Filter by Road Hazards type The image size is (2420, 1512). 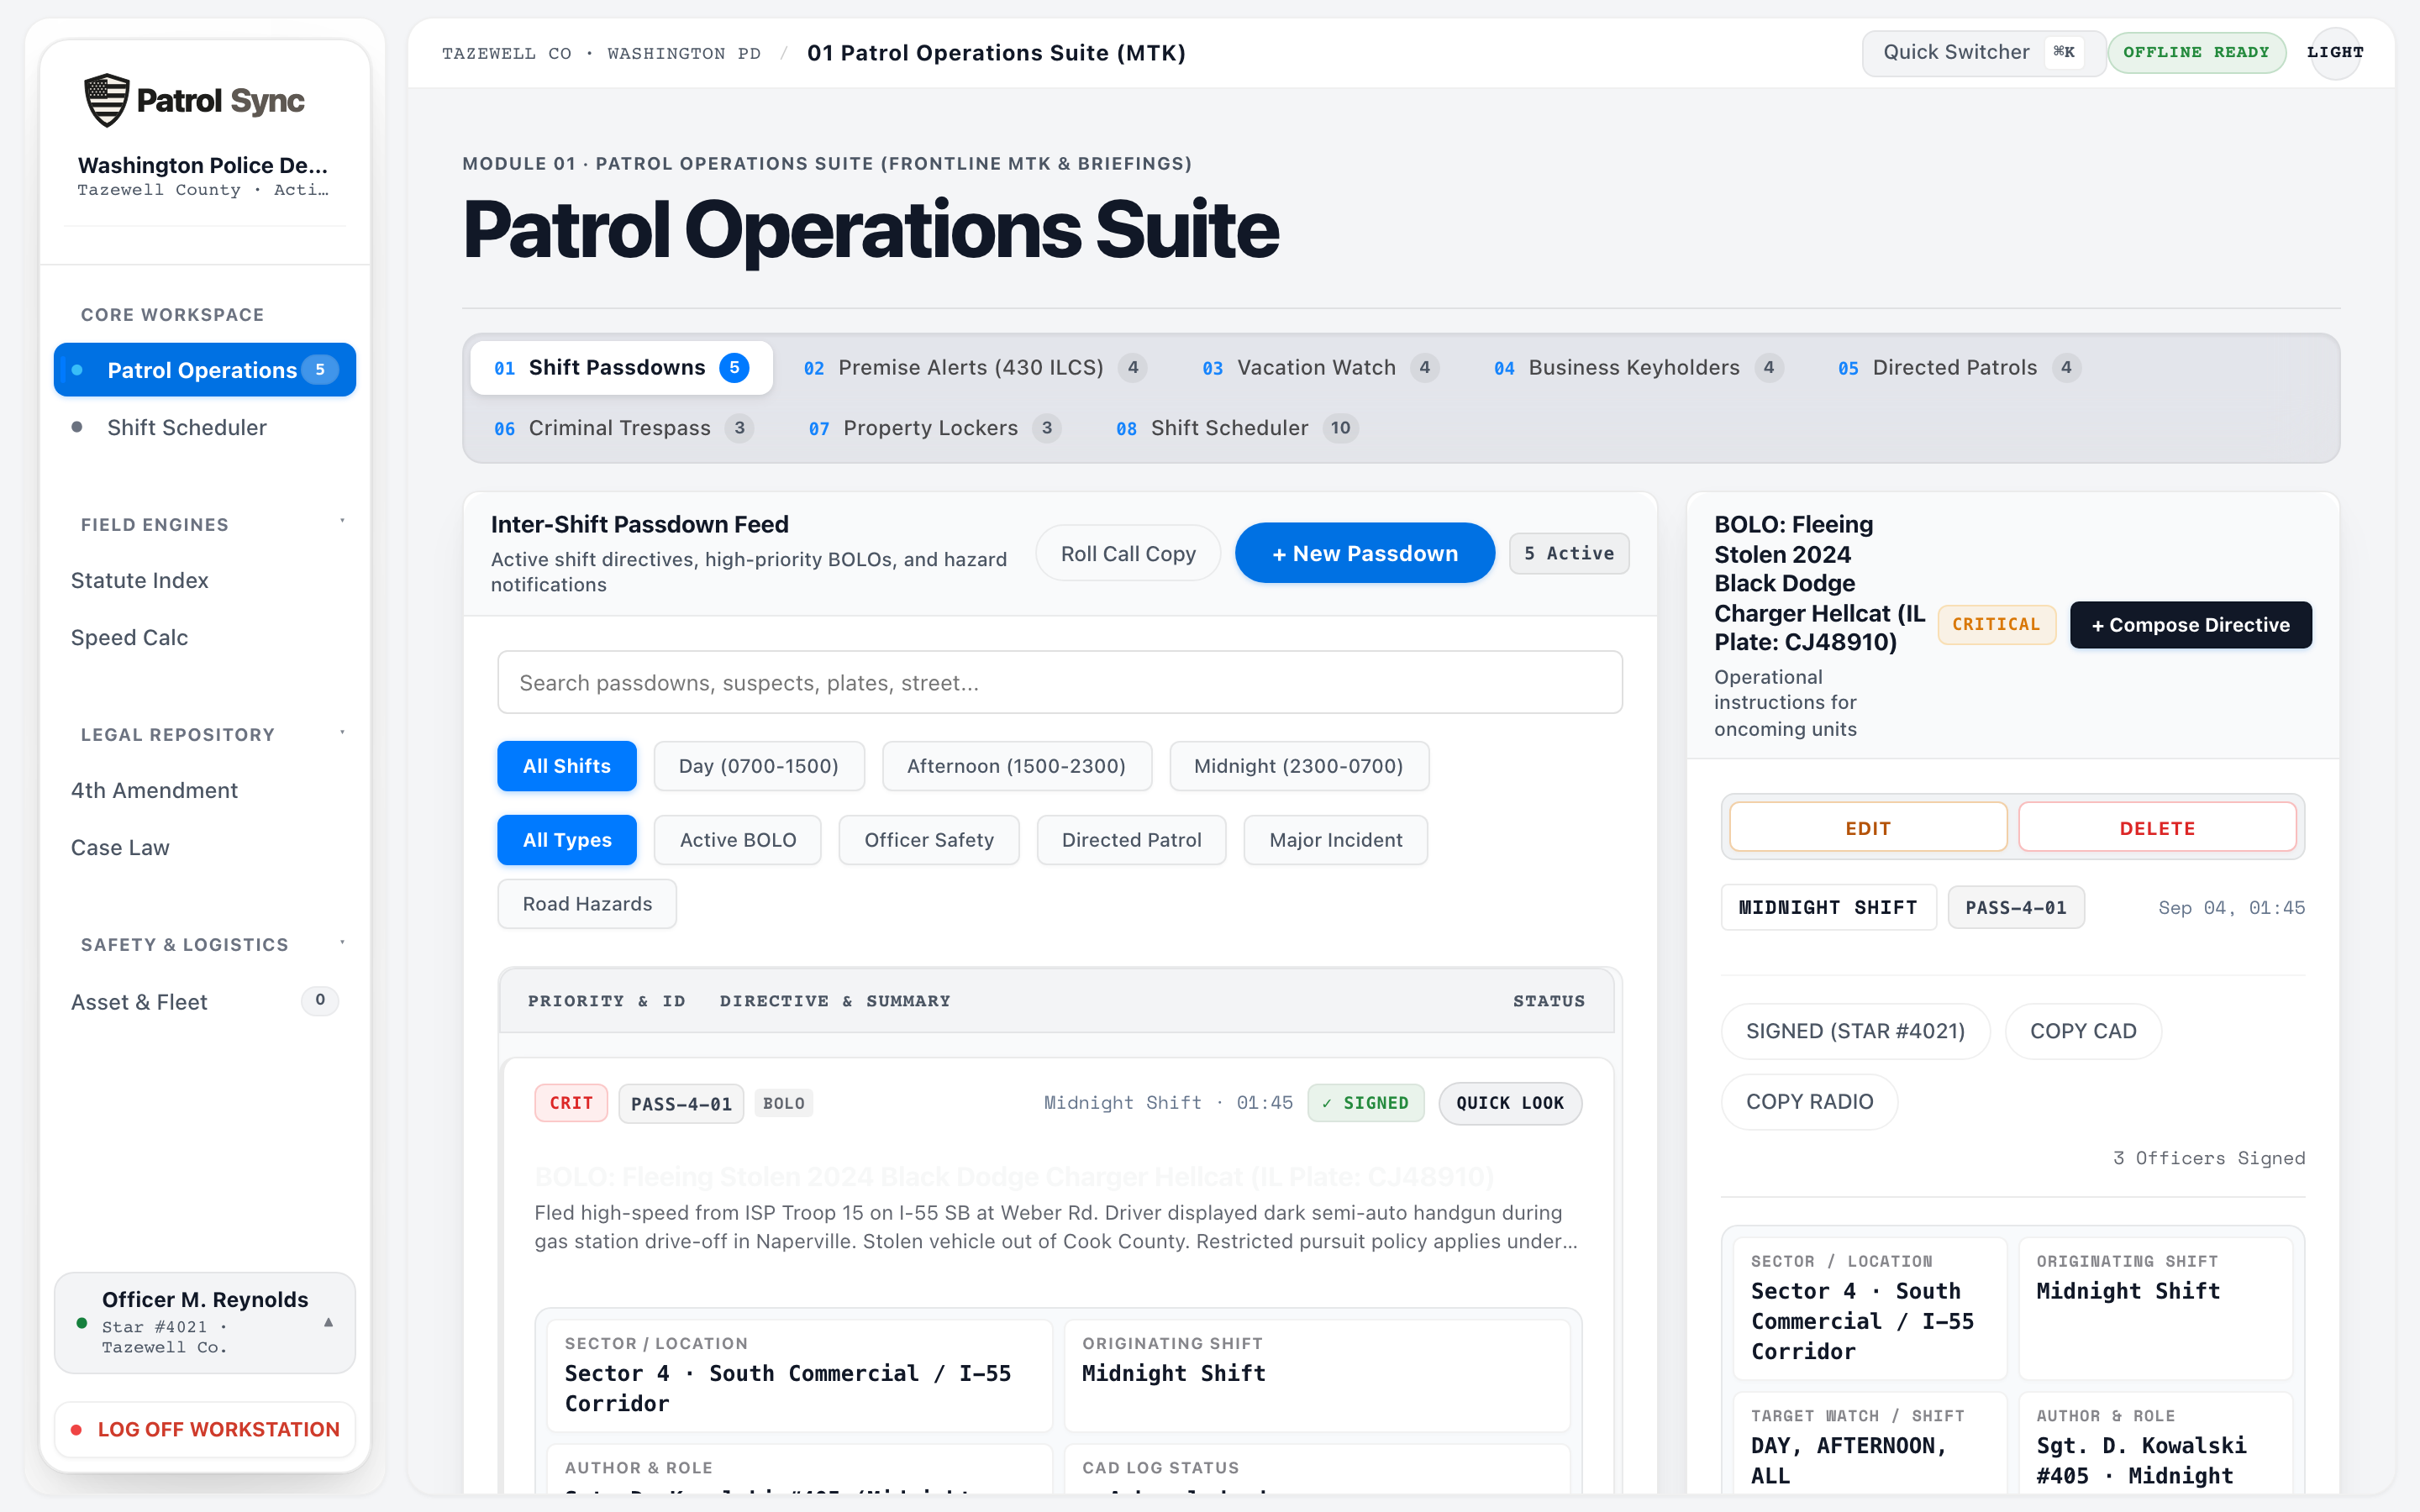point(587,904)
